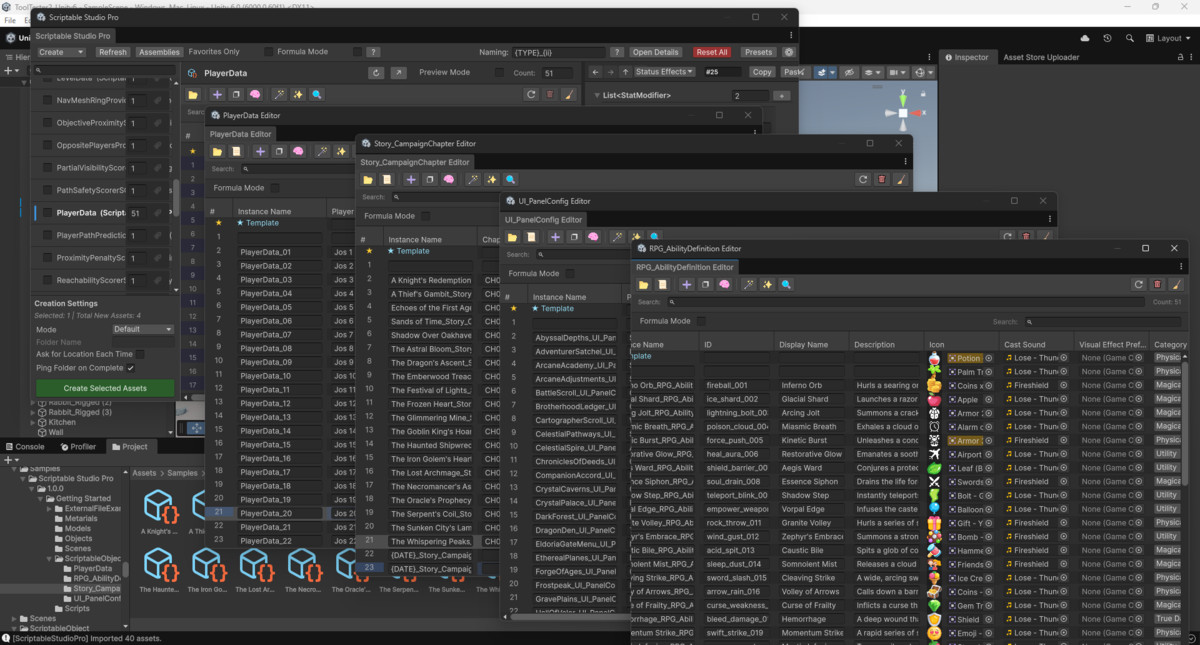
Task: Add new entry with plus icon in UI_PanelConfig Editor
Action: pyautogui.click(x=556, y=238)
